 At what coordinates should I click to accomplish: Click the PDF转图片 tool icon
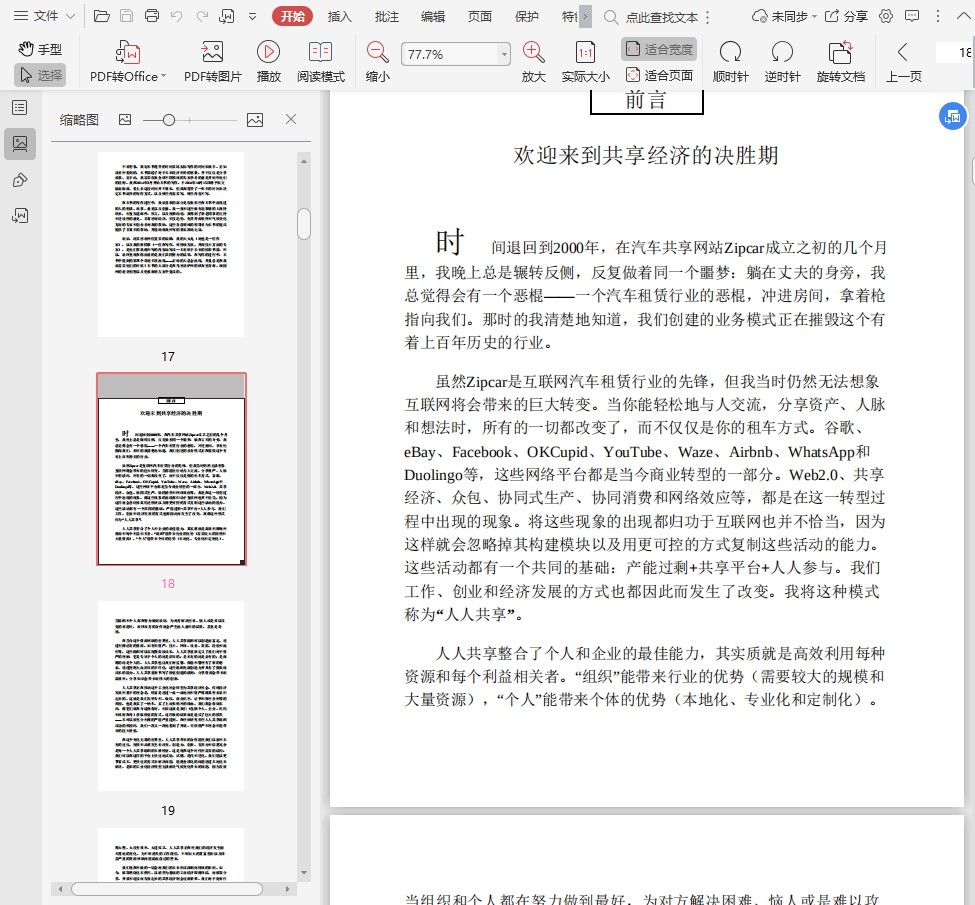[x=212, y=53]
